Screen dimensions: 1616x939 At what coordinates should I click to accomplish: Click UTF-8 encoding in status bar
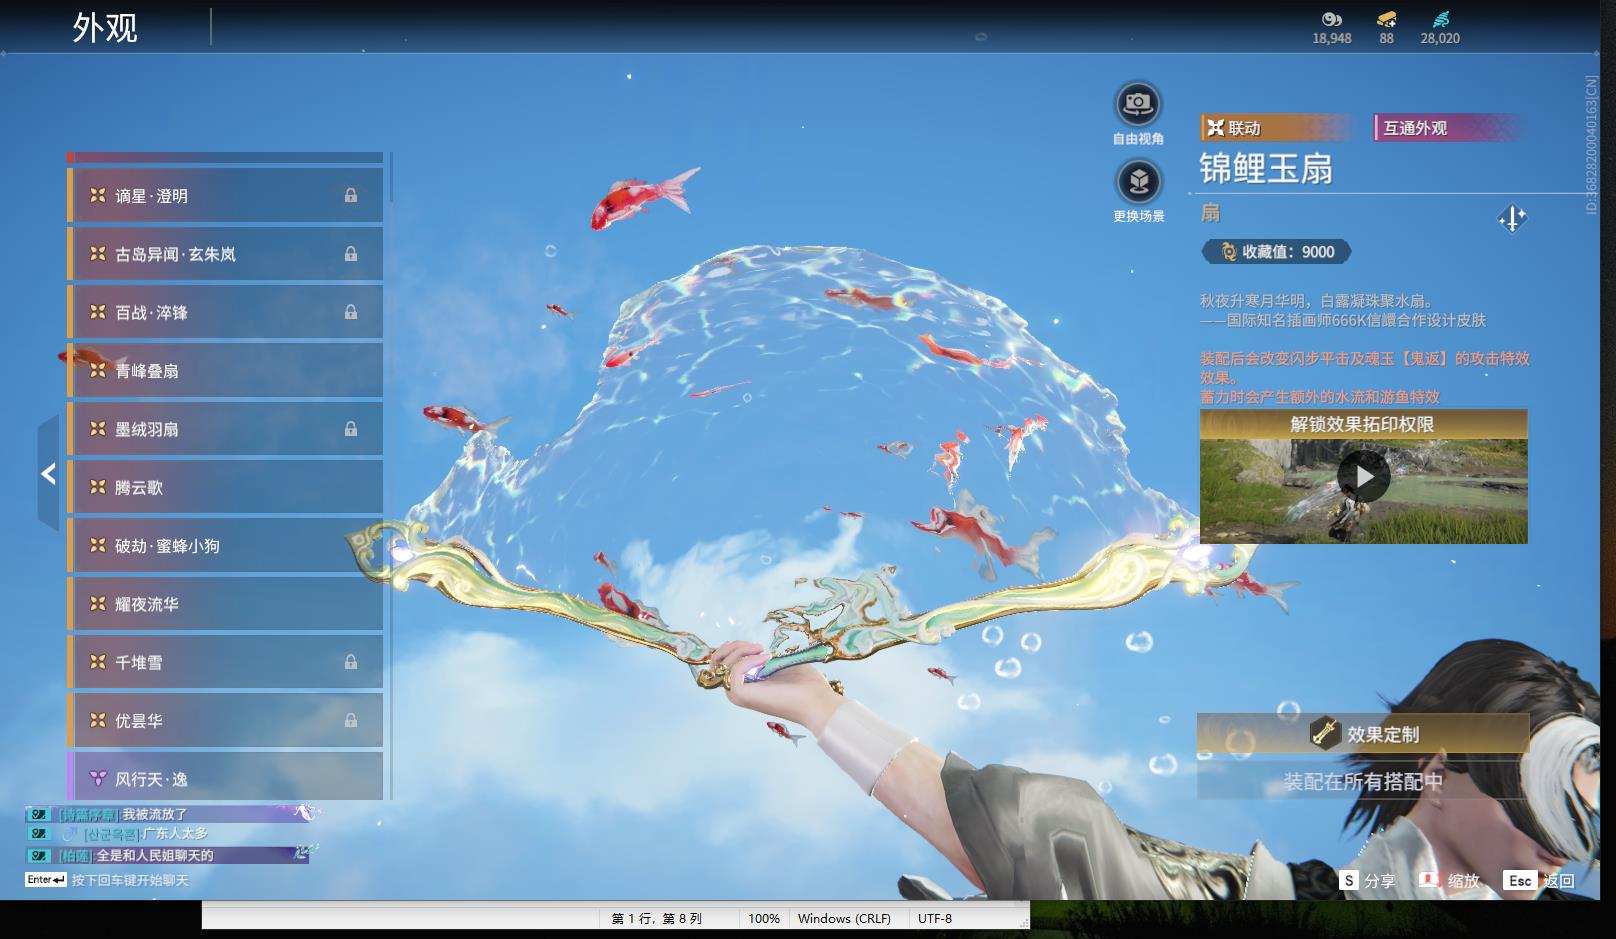(x=935, y=918)
